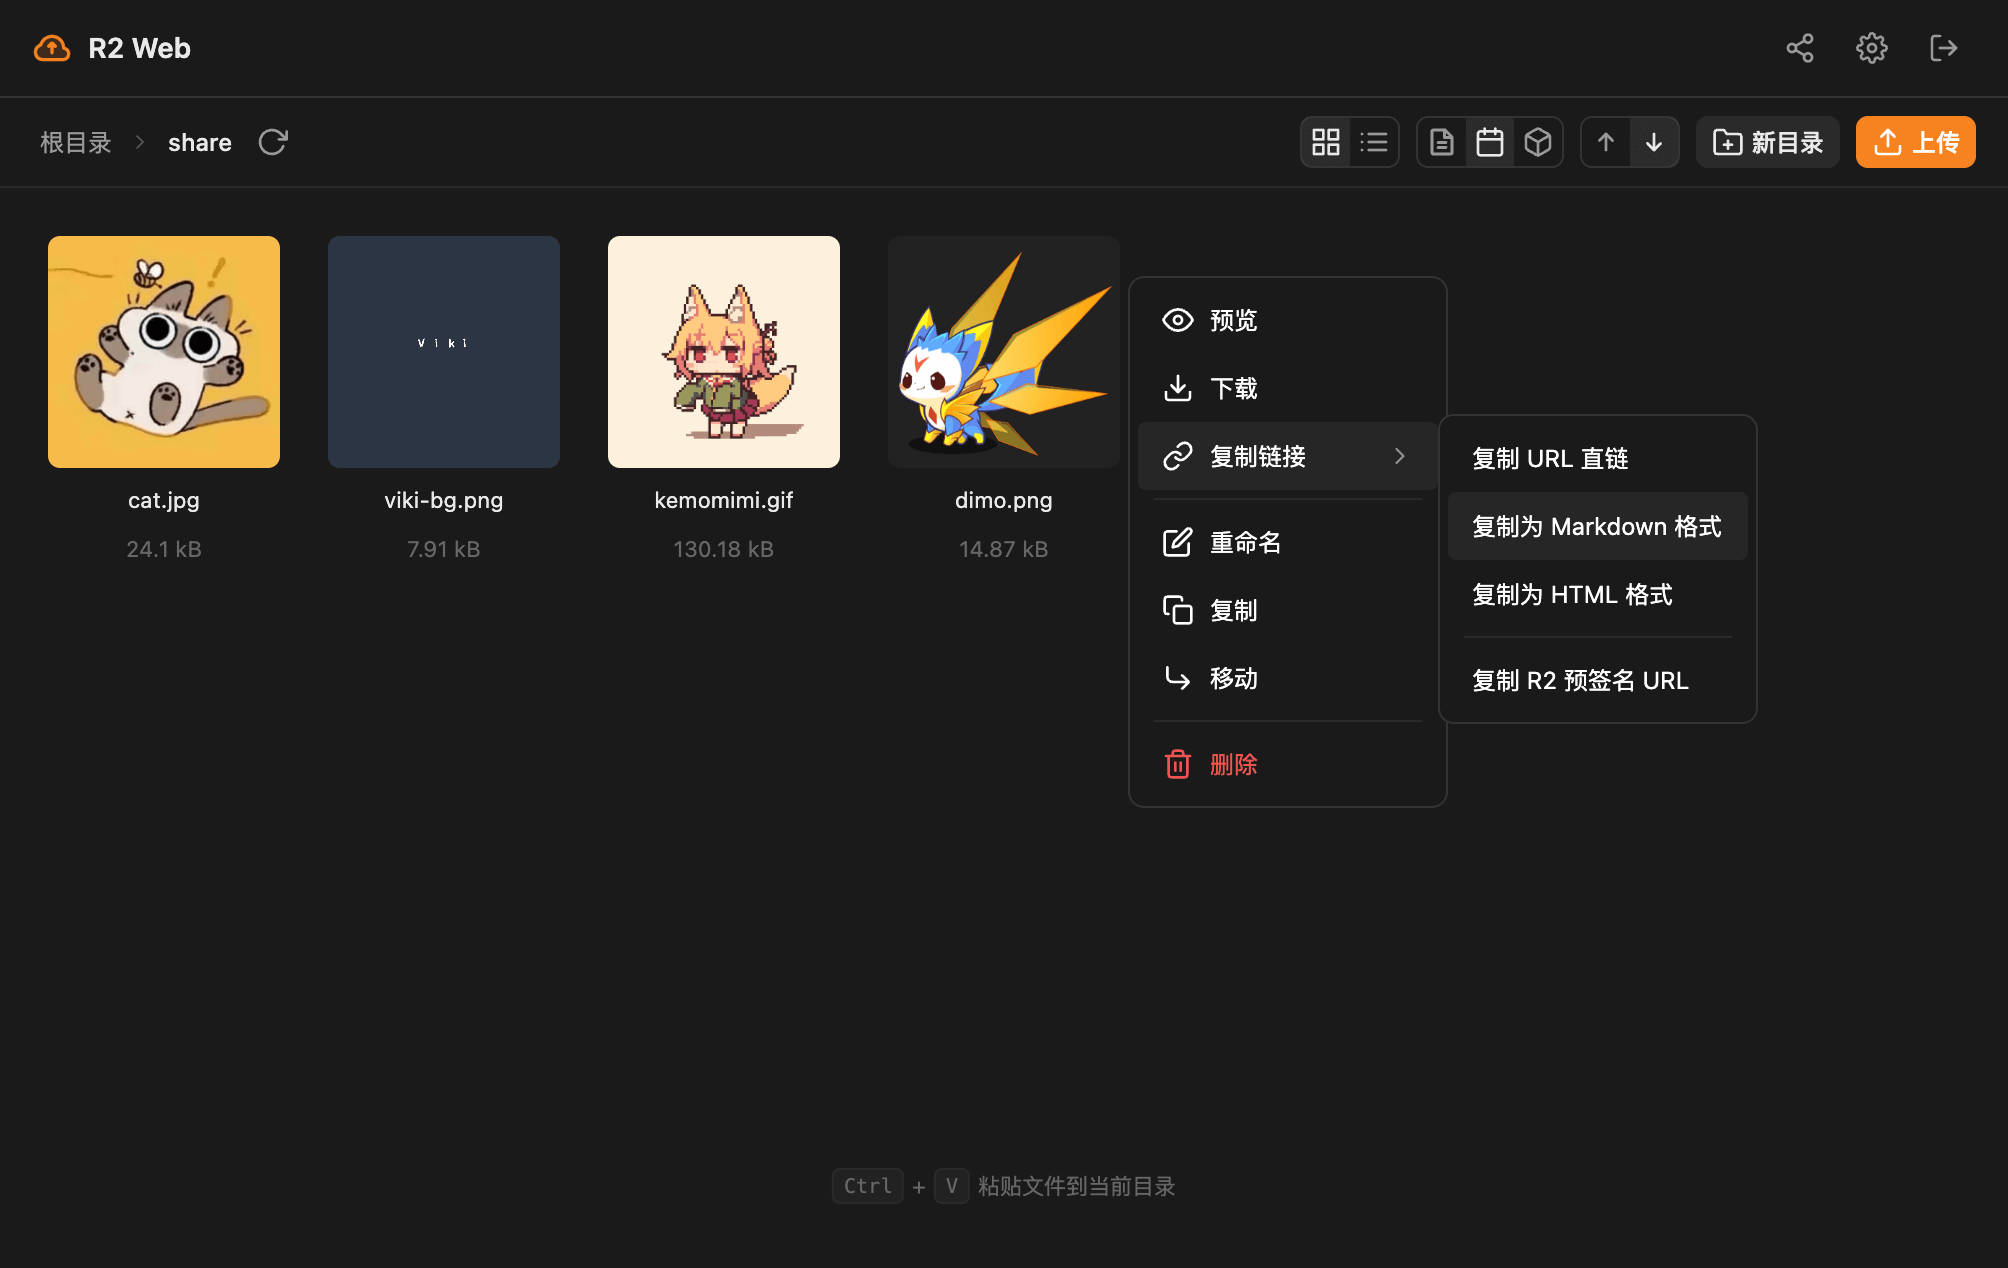Open the kemomimi.gif thumbnail
Screen dimensions: 2008x1268
pos(723,352)
